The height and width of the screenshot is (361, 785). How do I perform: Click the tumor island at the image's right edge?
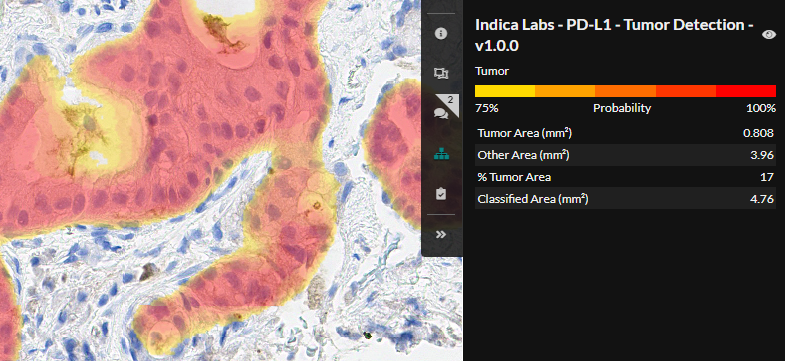point(396,150)
